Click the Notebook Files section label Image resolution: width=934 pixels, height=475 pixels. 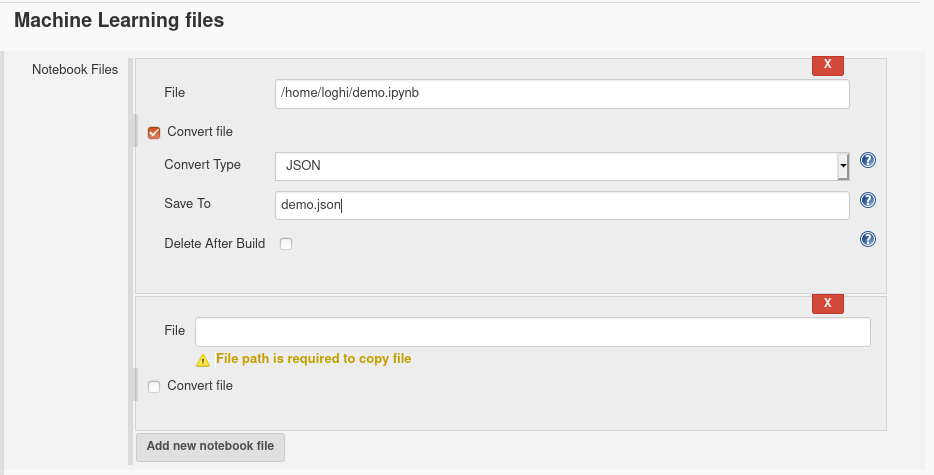pos(75,69)
